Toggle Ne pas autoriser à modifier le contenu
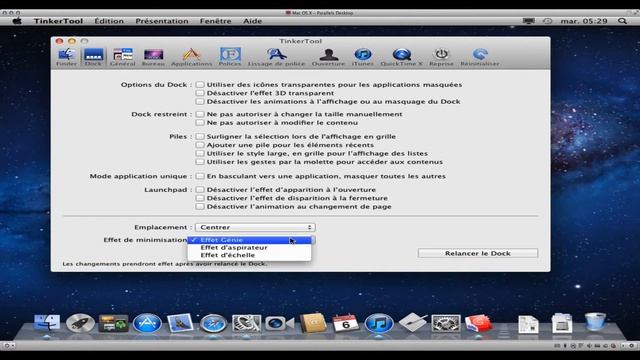Viewport: 640px width, 360px height. 200,122
